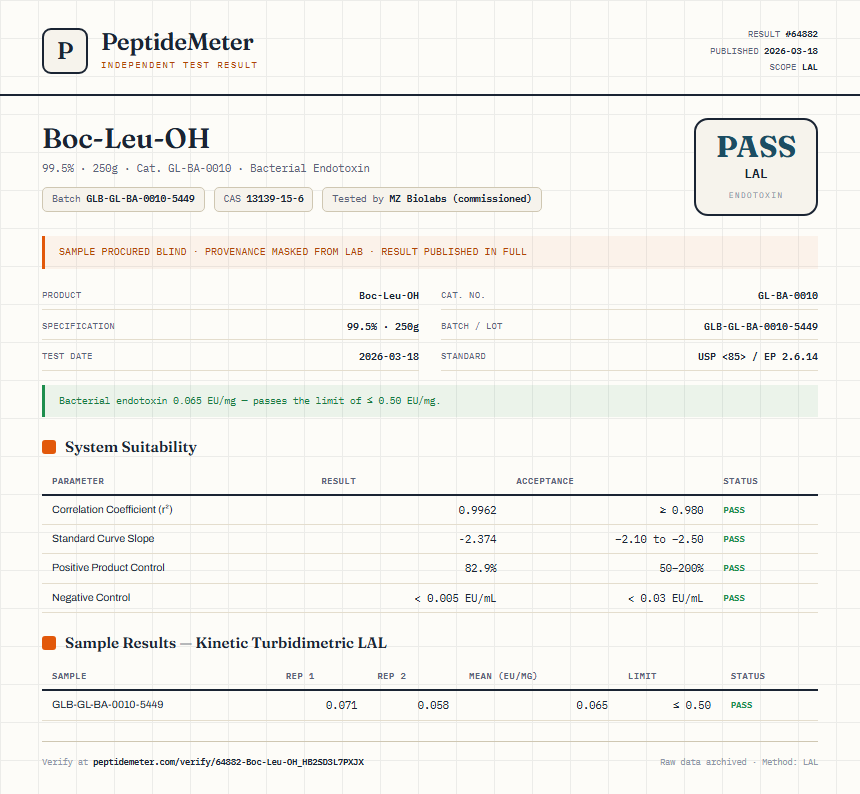Click the REP 2 column header

(x=392, y=676)
